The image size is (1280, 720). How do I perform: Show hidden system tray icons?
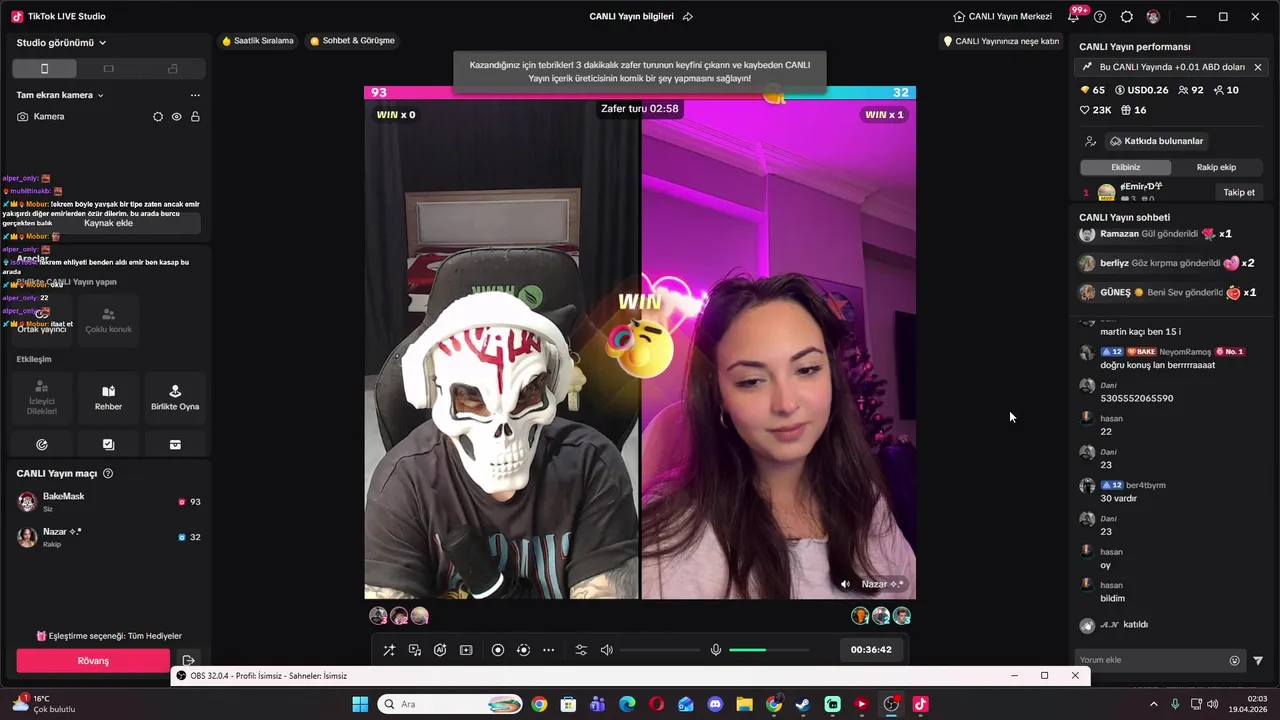tap(1153, 704)
